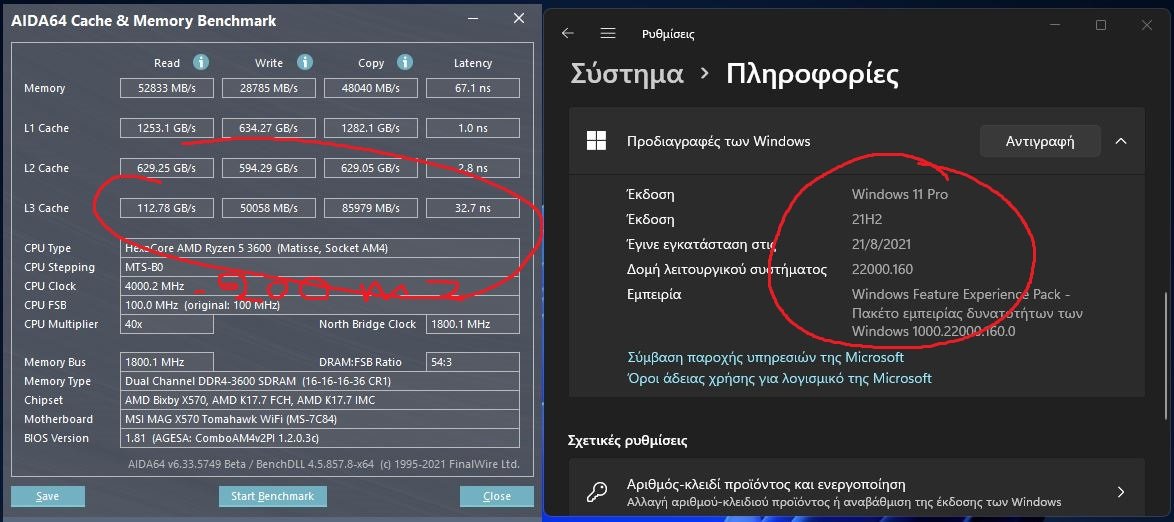Click the Memory Read value 52833 MB/s
The image size is (1174, 522).
click(167, 88)
